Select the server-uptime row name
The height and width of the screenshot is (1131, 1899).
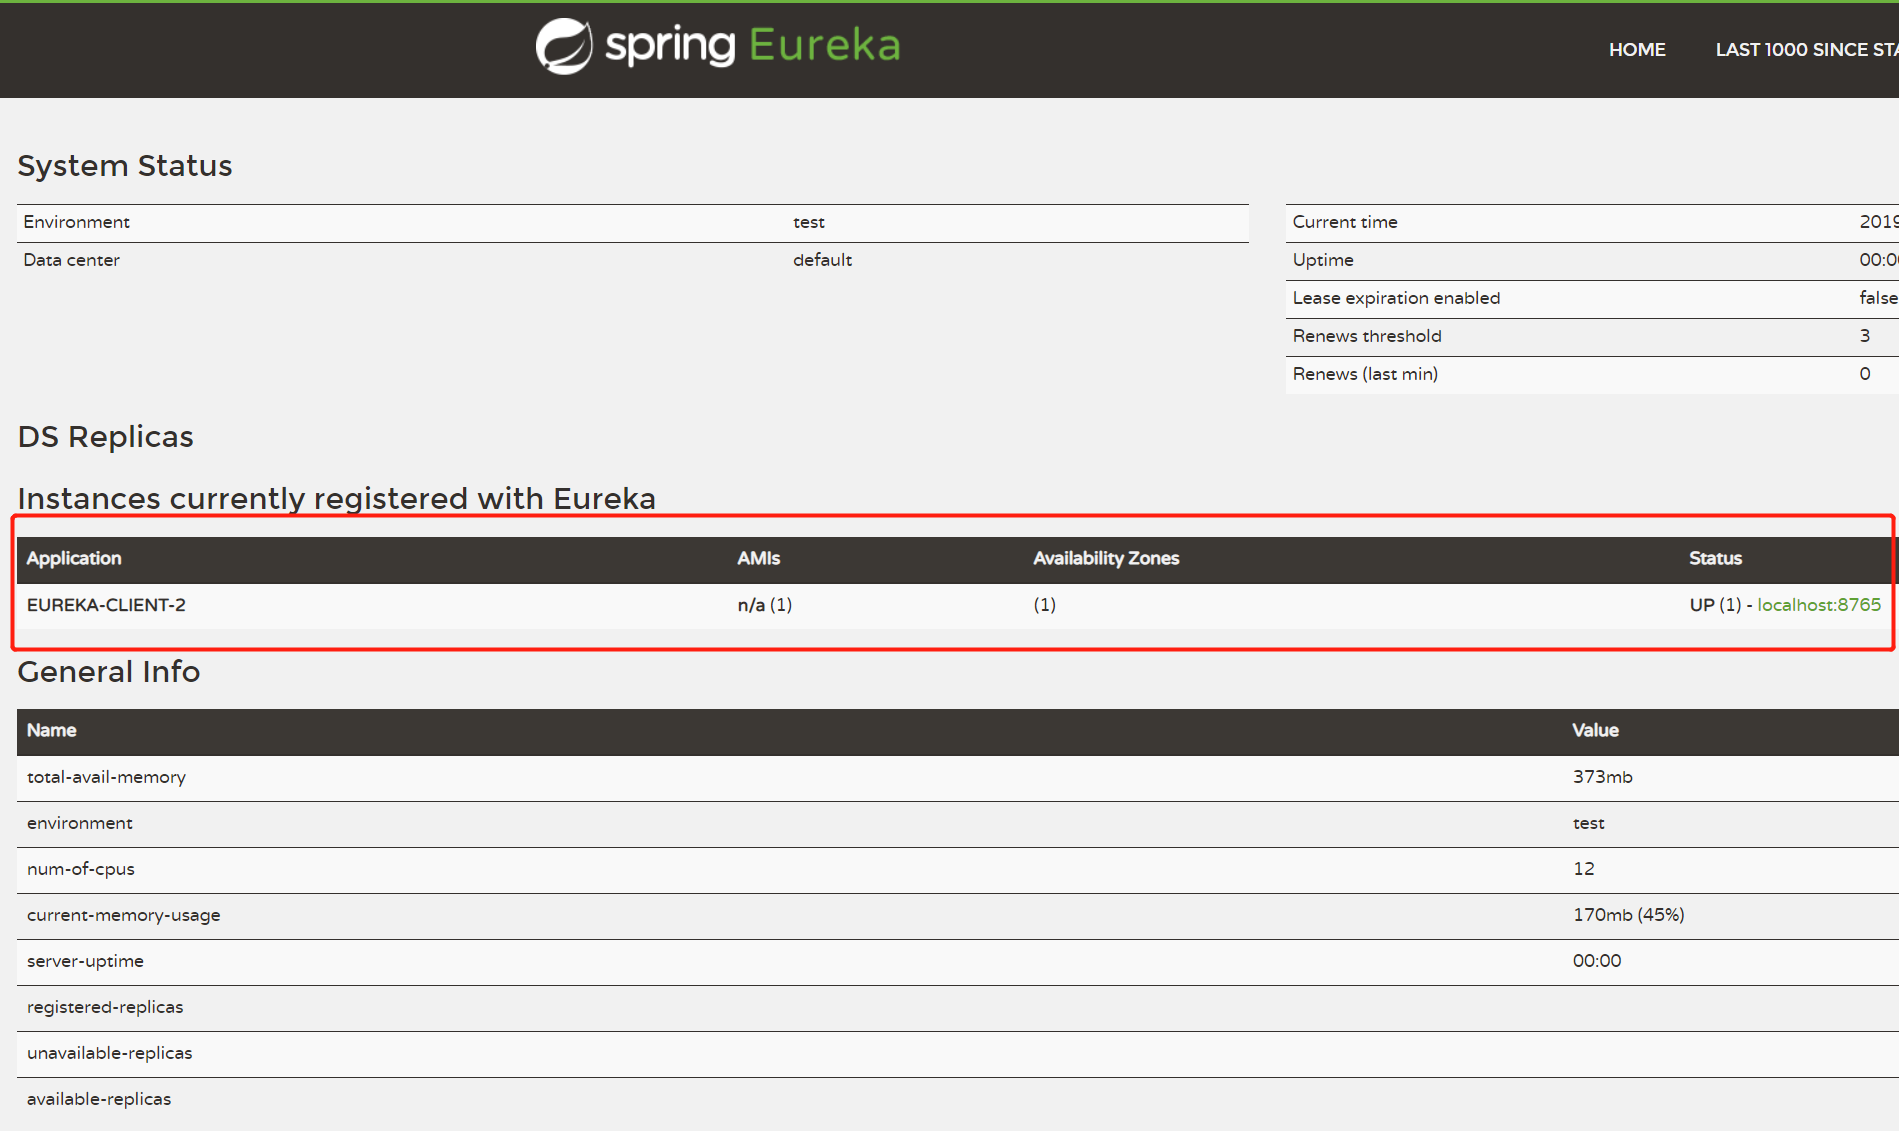point(85,961)
